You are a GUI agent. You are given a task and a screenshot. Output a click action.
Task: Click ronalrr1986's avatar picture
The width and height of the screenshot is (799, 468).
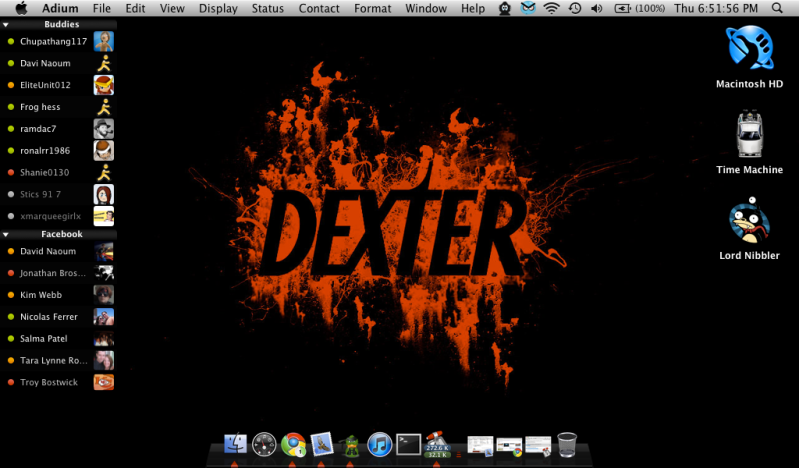pos(103,150)
